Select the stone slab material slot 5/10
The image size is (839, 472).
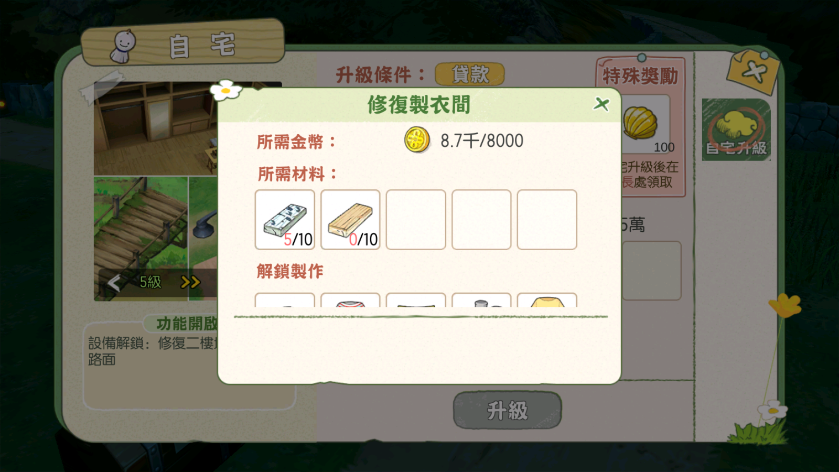285,219
